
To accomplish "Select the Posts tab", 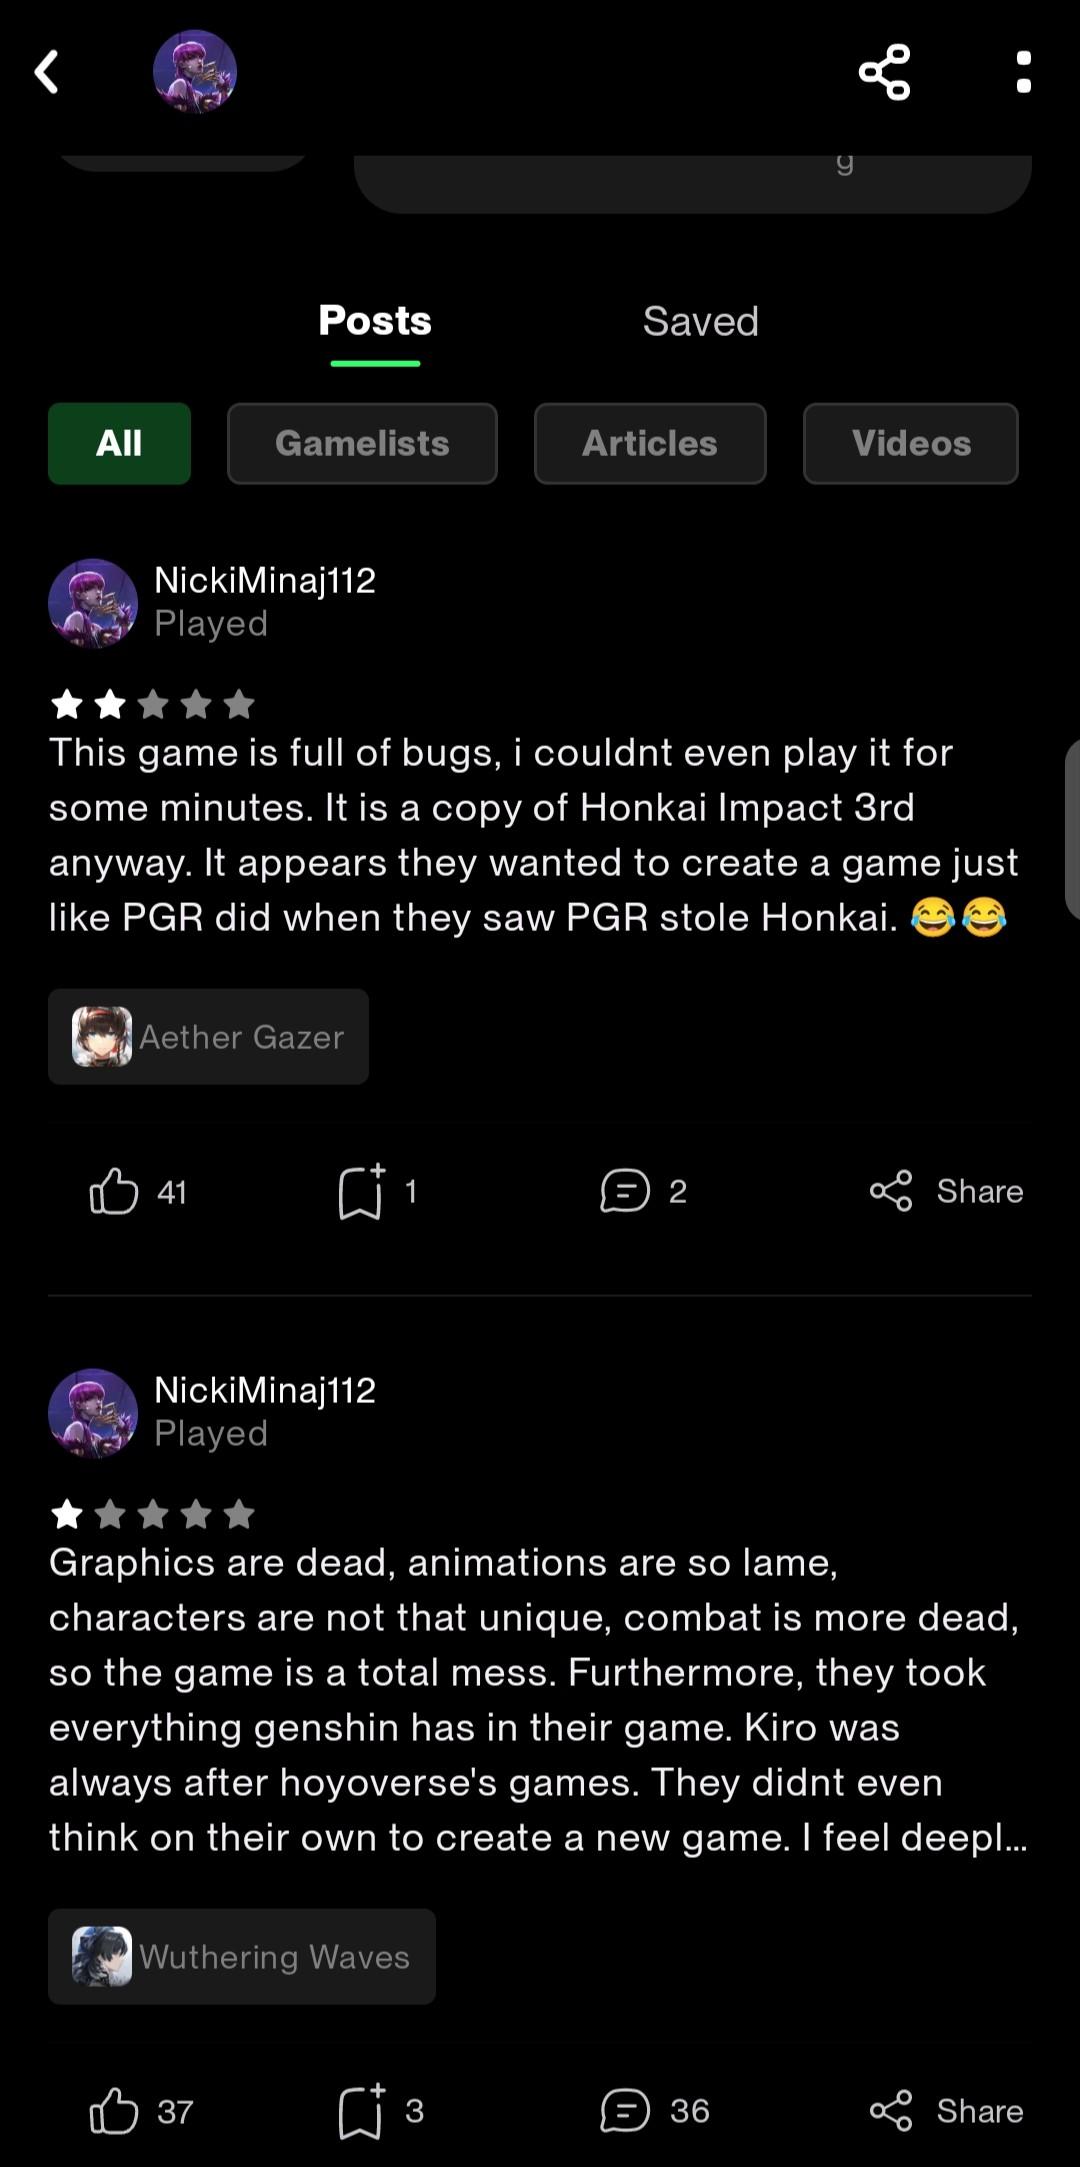I will [x=375, y=322].
